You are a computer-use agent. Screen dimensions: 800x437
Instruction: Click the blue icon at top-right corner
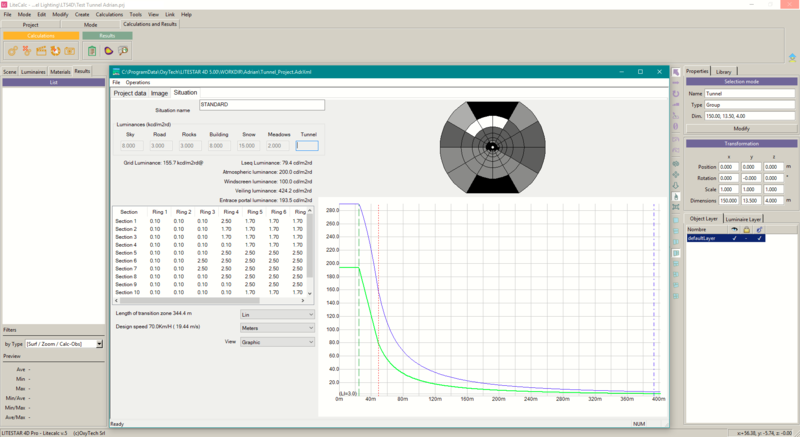792,58
